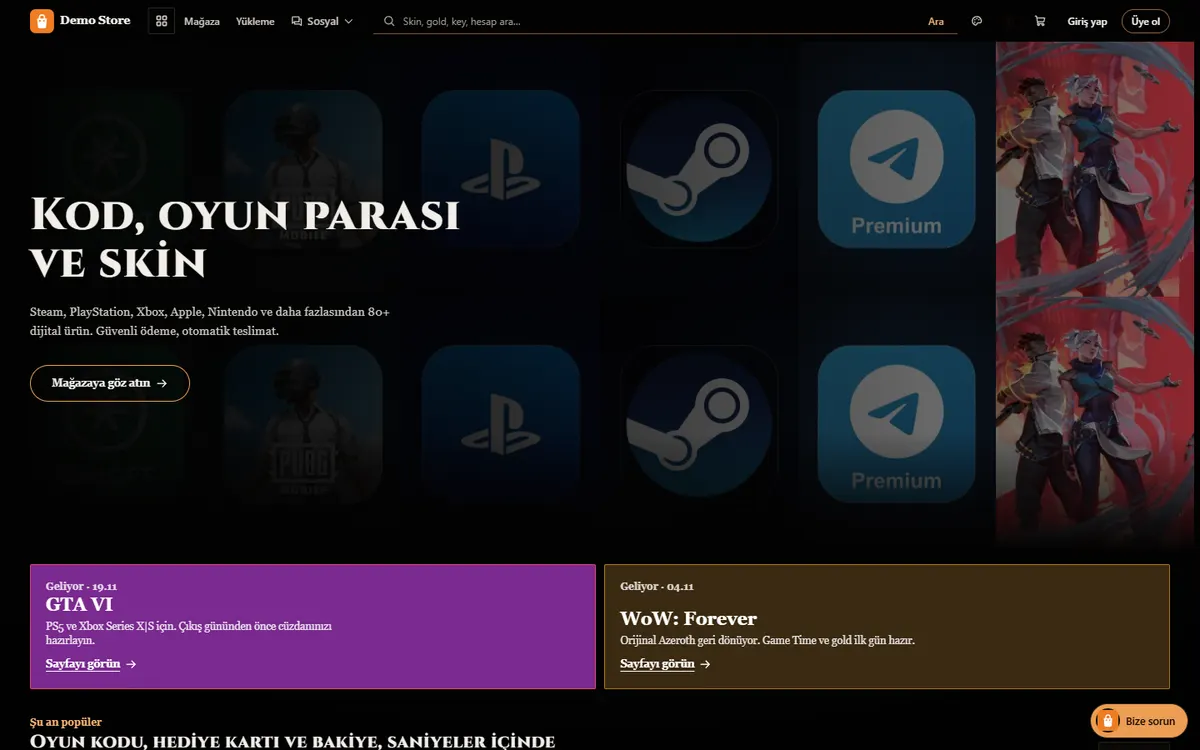Click the Mağazaya göz atın button
Viewport: 1200px width, 750px height.
point(110,383)
